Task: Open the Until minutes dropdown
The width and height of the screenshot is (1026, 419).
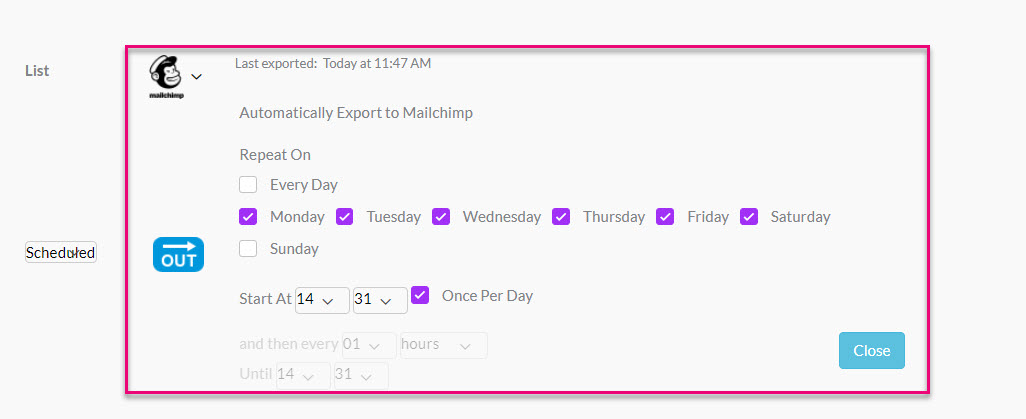Action: (361, 376)
